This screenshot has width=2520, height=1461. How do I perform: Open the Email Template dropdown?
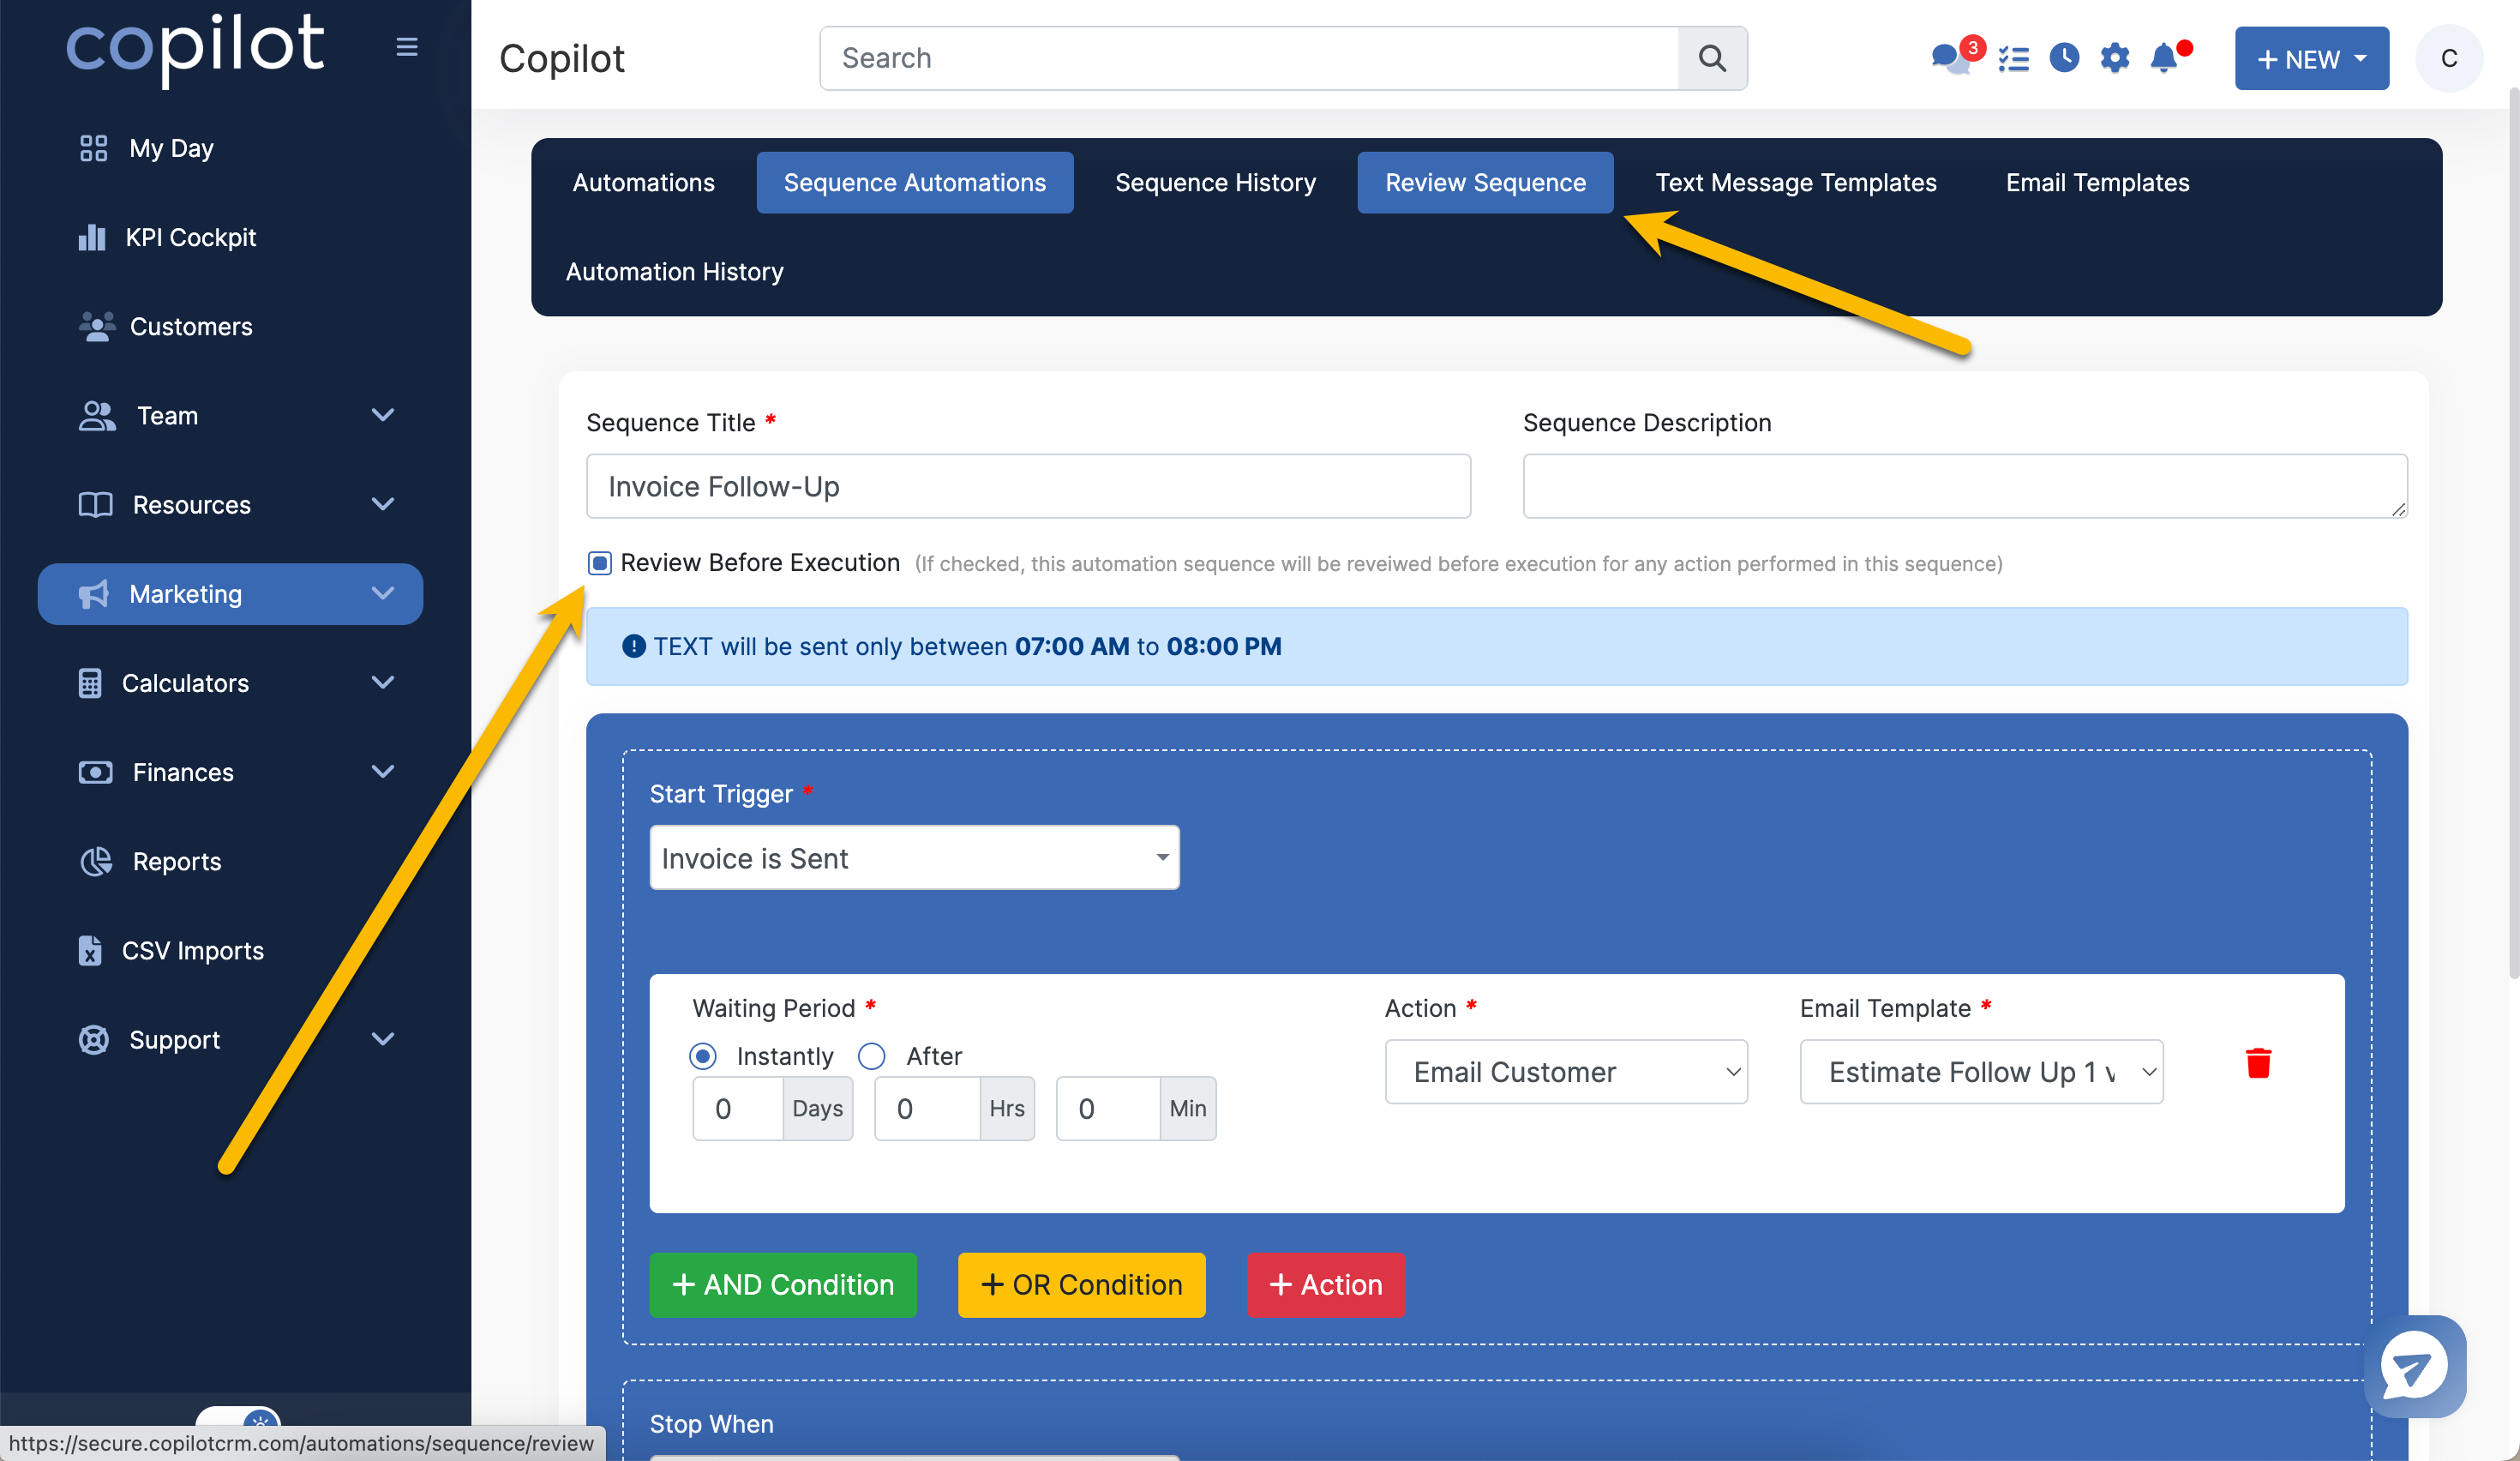(1981, 1072)
